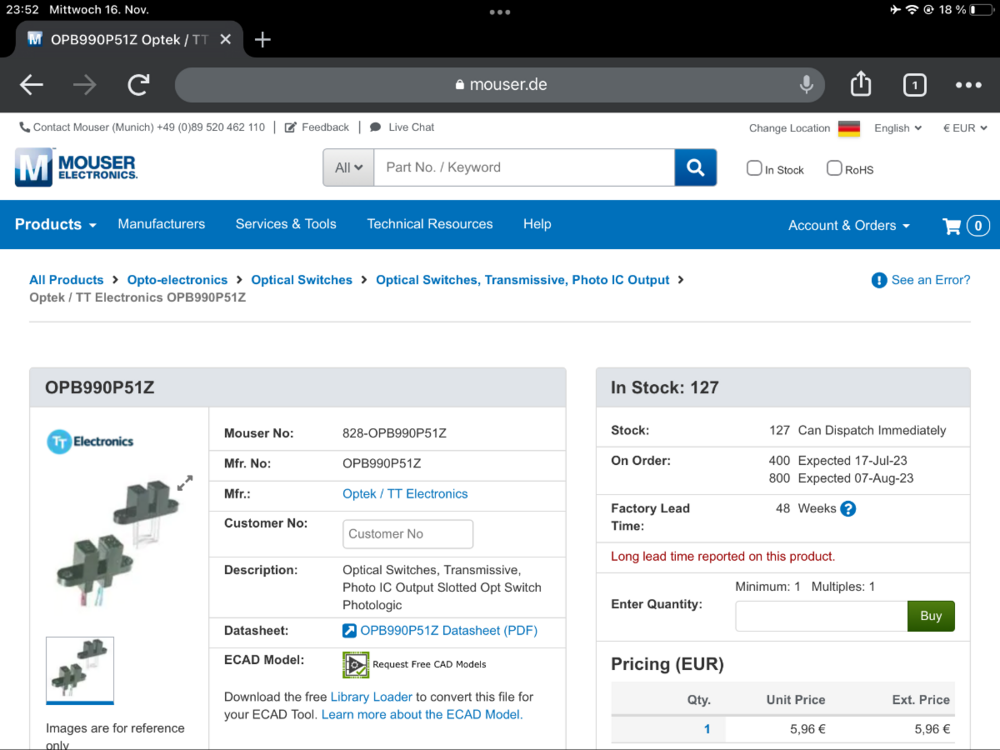Click the Enter Quantity field

tap(821, 616)
